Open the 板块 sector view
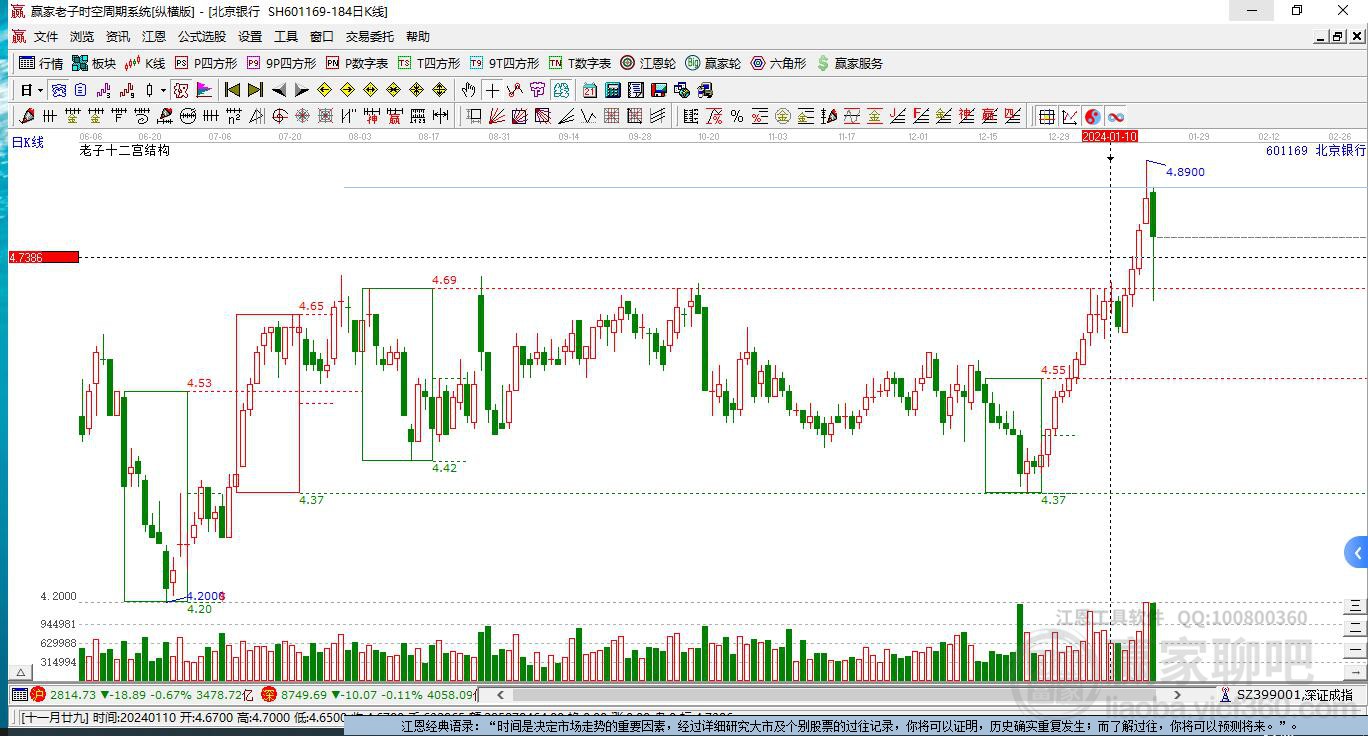The height and width of the screenshot is (736, 1368). pos(94,63)
